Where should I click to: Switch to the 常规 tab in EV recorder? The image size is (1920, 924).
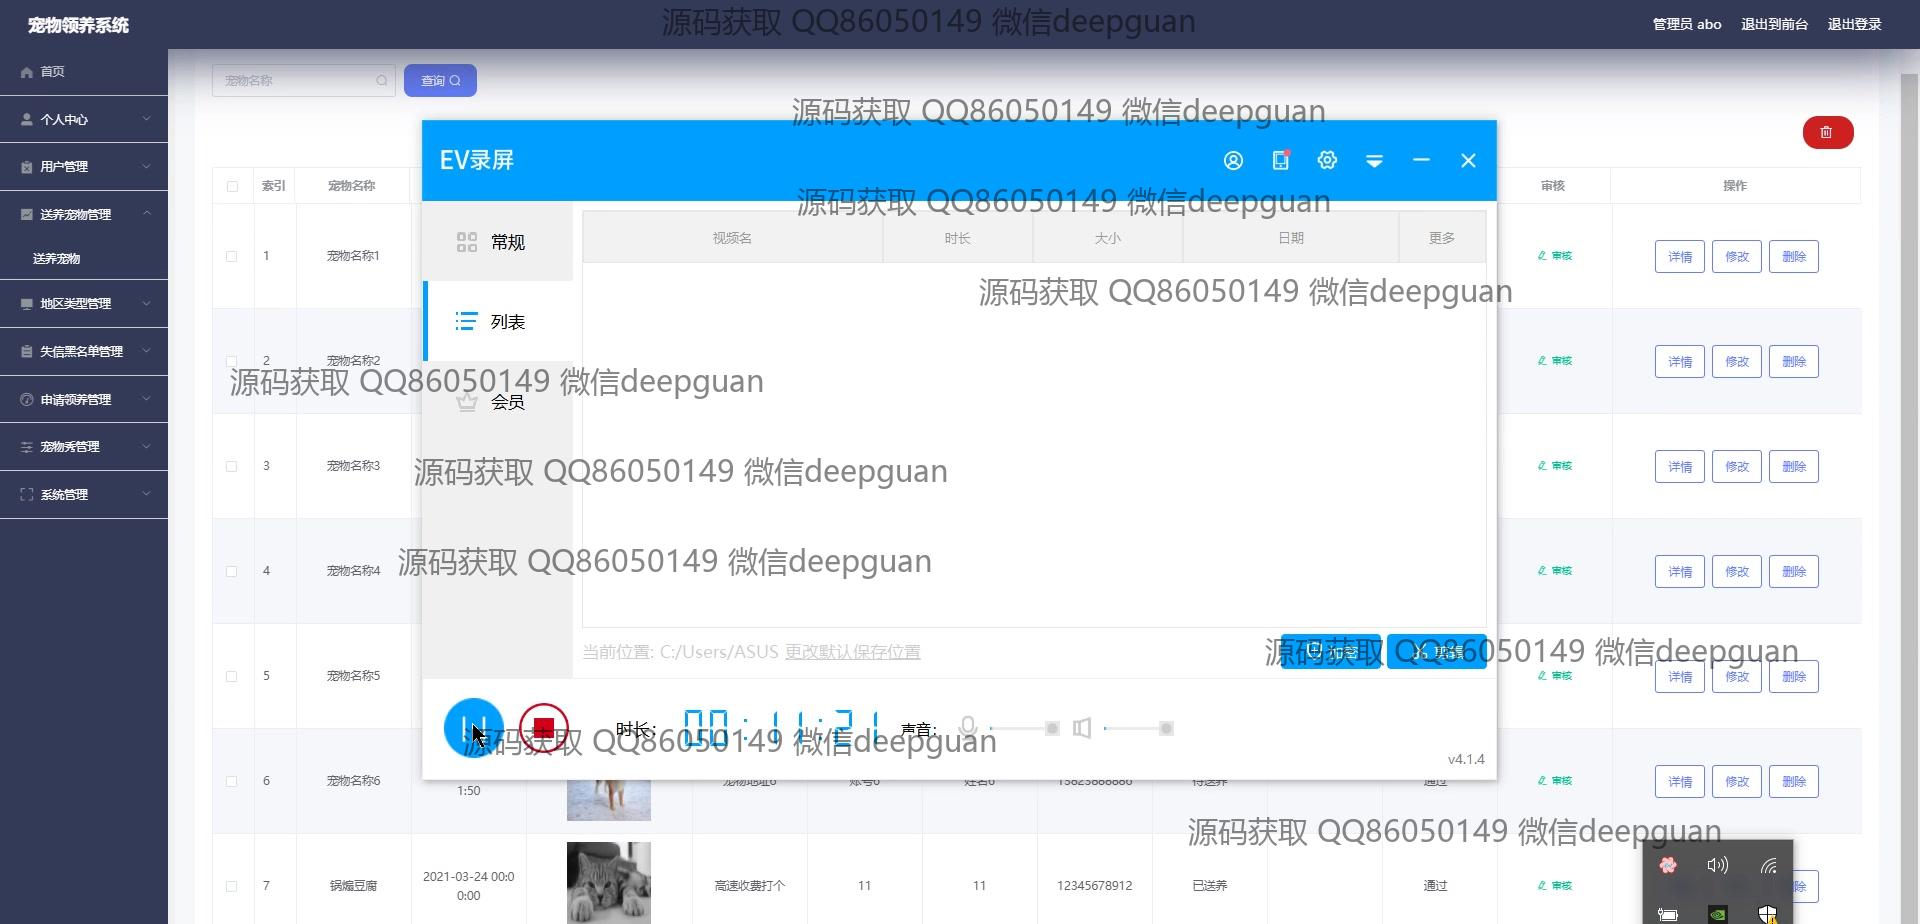498,242
